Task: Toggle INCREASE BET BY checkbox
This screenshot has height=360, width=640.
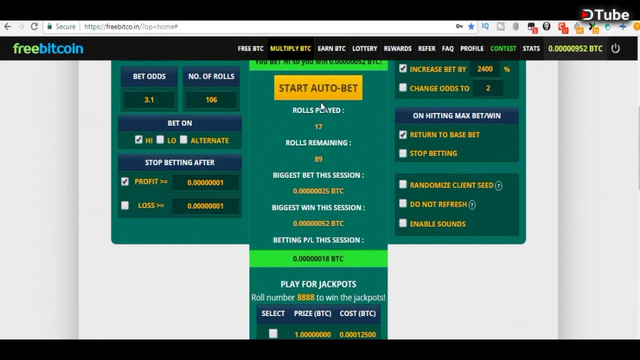Action: [x=403, y=68]
